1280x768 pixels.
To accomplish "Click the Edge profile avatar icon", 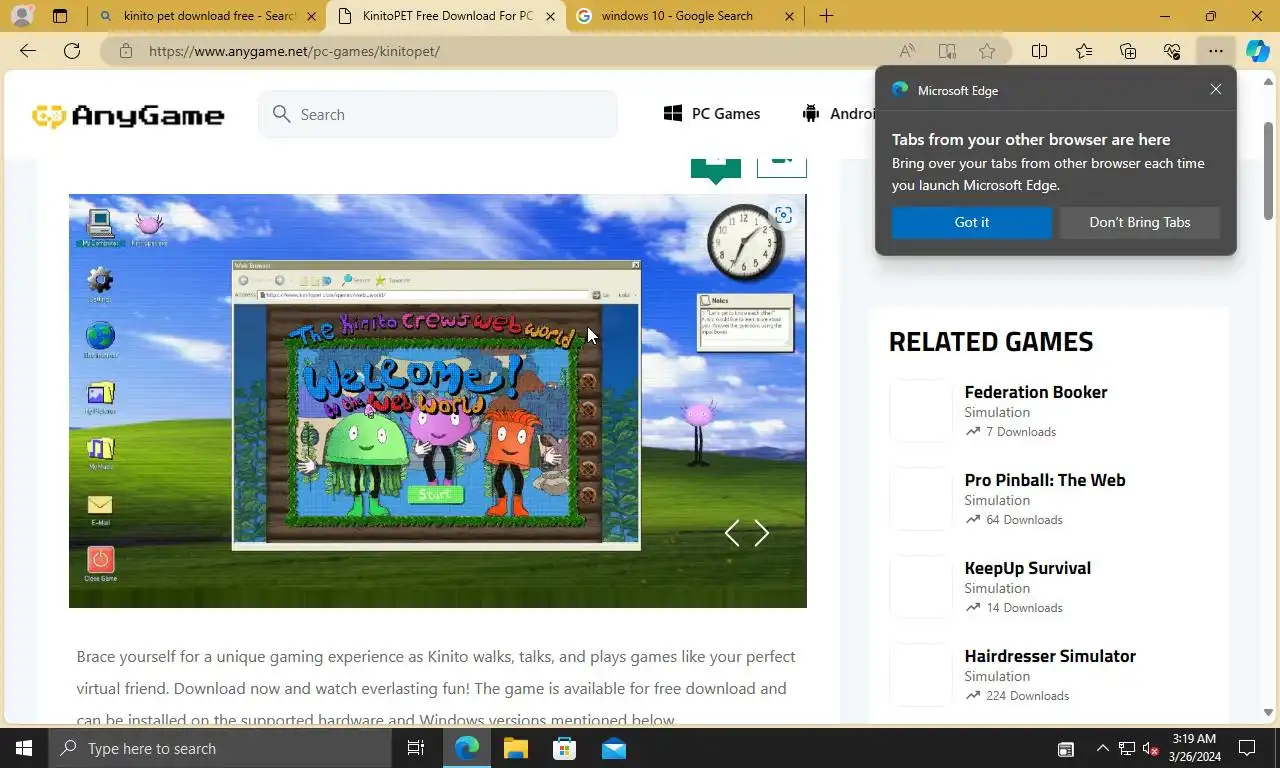I will tap(22, 16).
